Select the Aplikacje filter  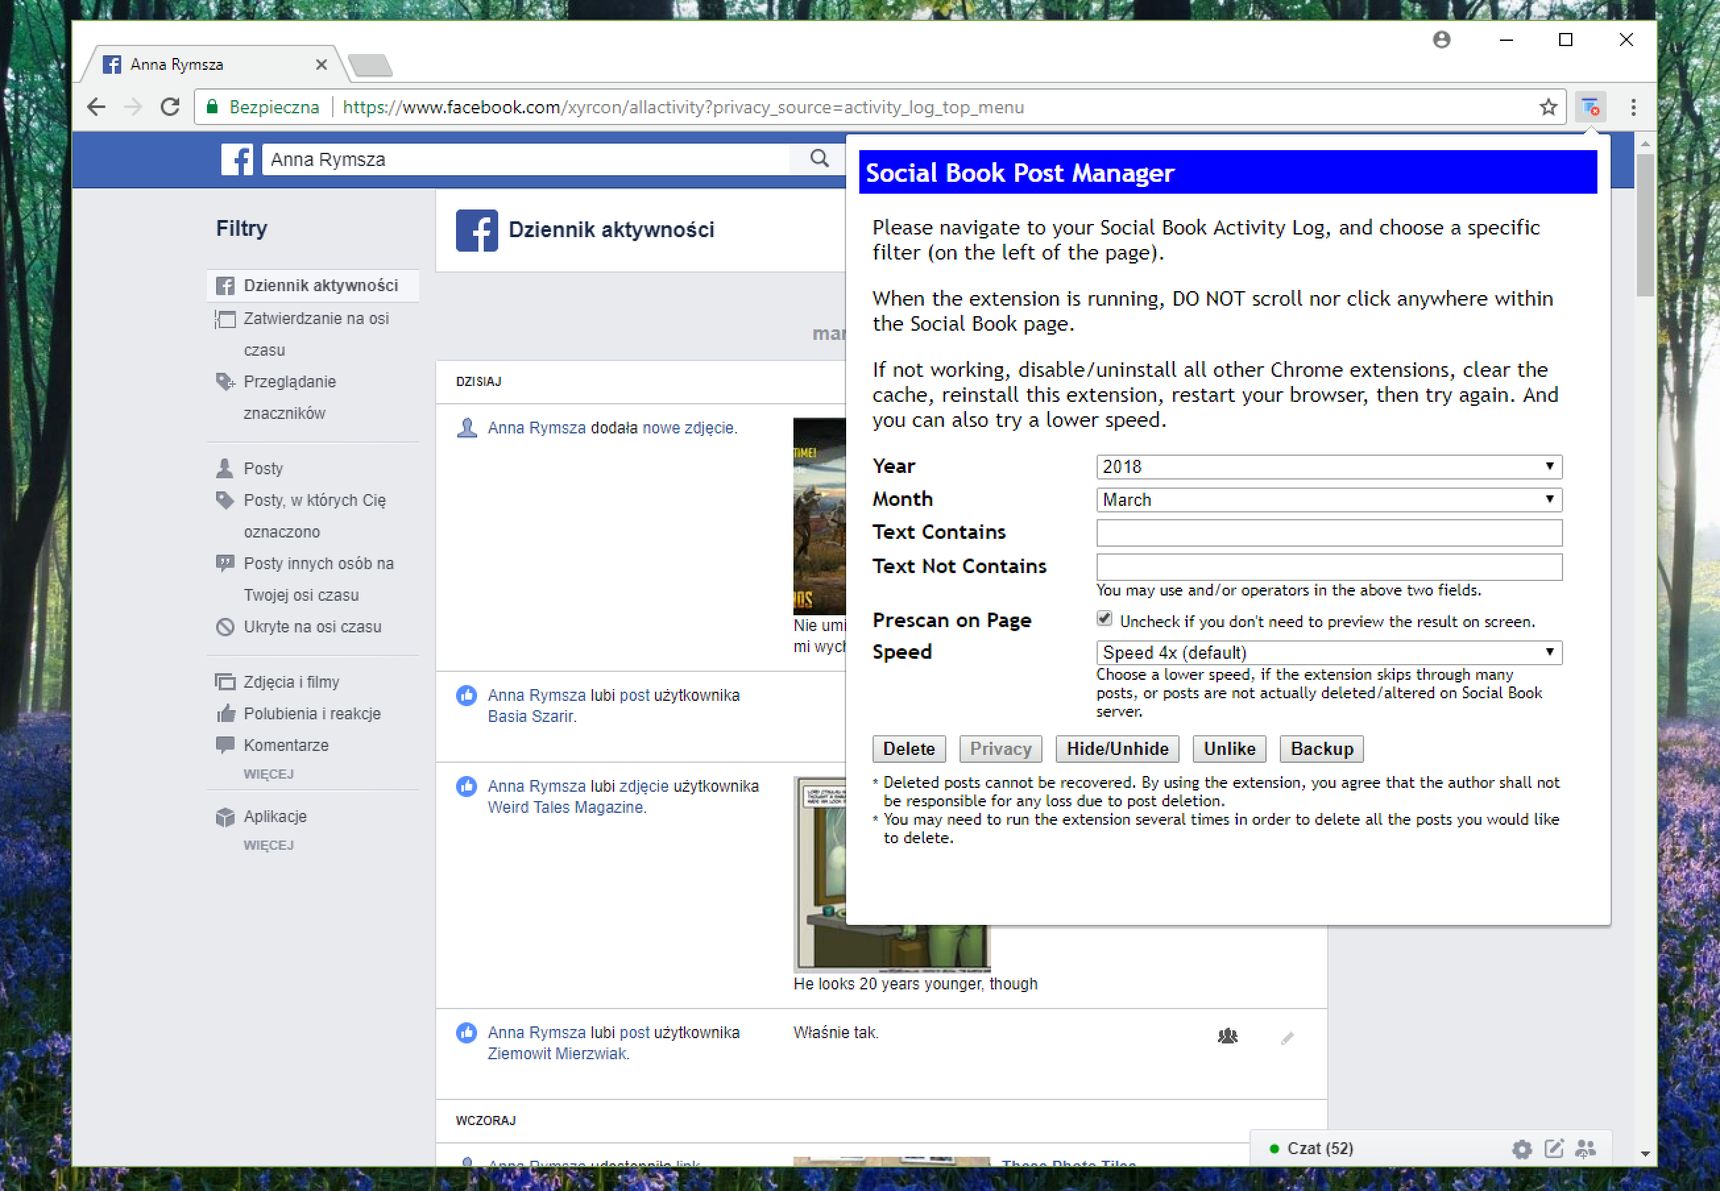pyautogui.click(x=312, y=817)
